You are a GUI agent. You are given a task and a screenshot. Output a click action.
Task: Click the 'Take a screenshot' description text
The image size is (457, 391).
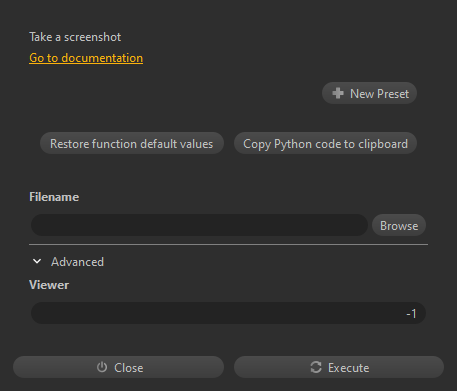[75, 37]
